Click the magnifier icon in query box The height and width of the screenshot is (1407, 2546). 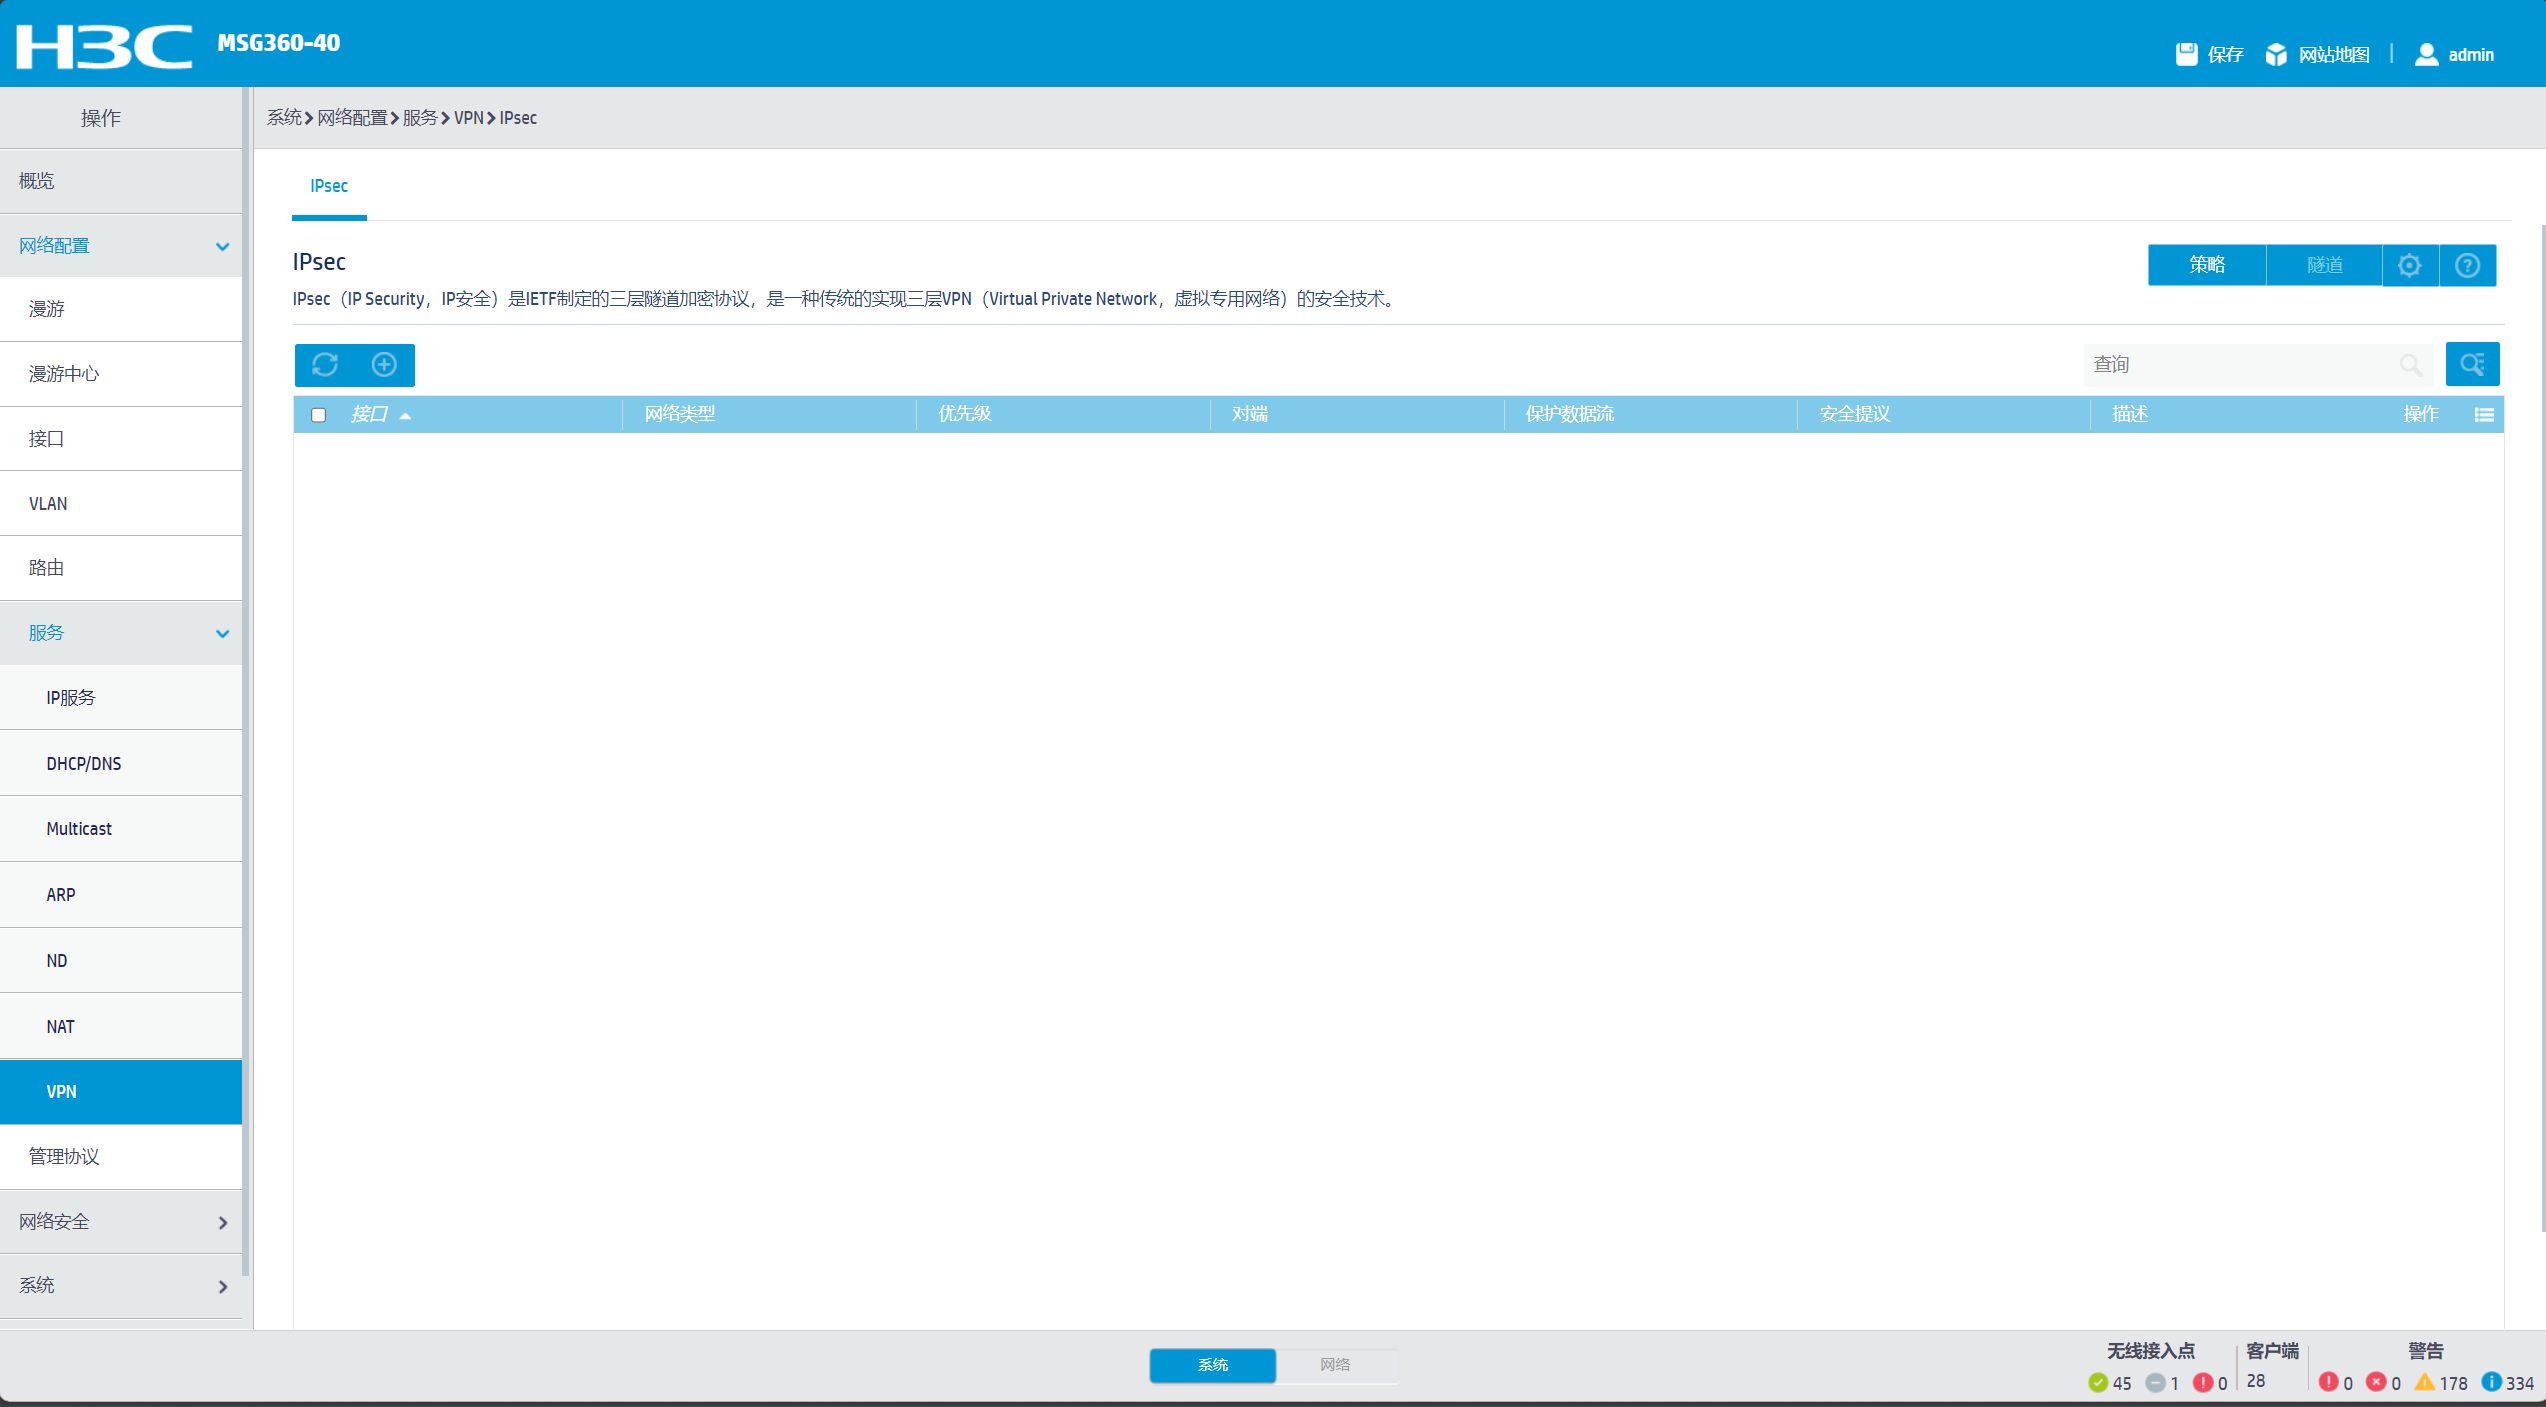[x=2410, y=365]
